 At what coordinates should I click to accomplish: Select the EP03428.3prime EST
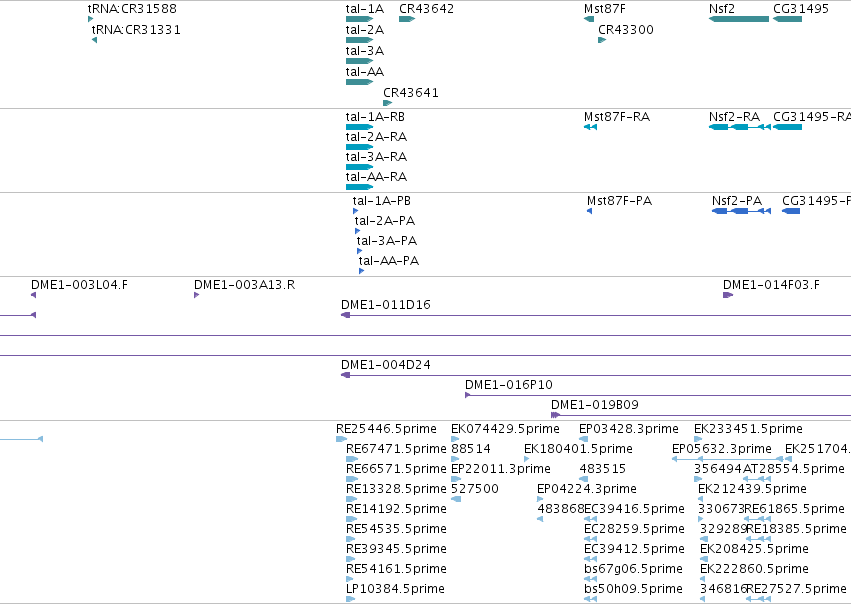(x=583, y=439)
